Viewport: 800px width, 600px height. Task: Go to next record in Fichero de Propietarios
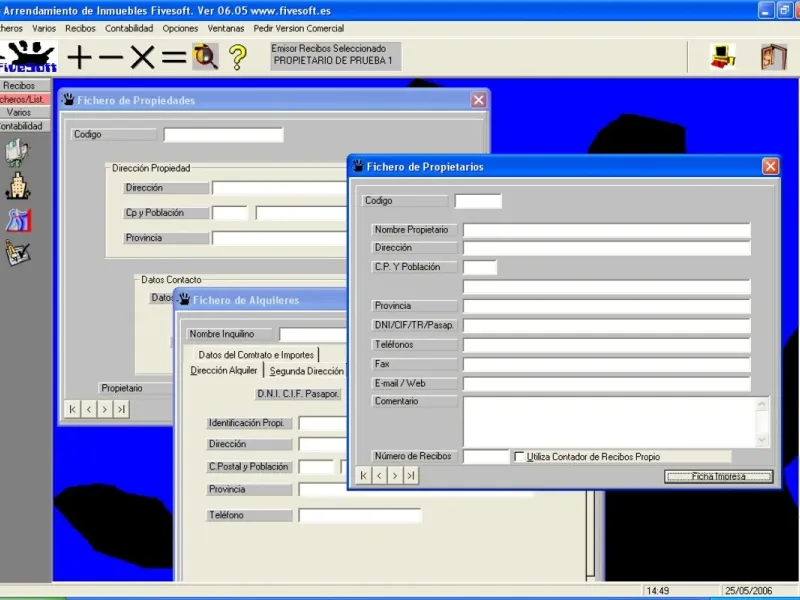coord(395,476)
